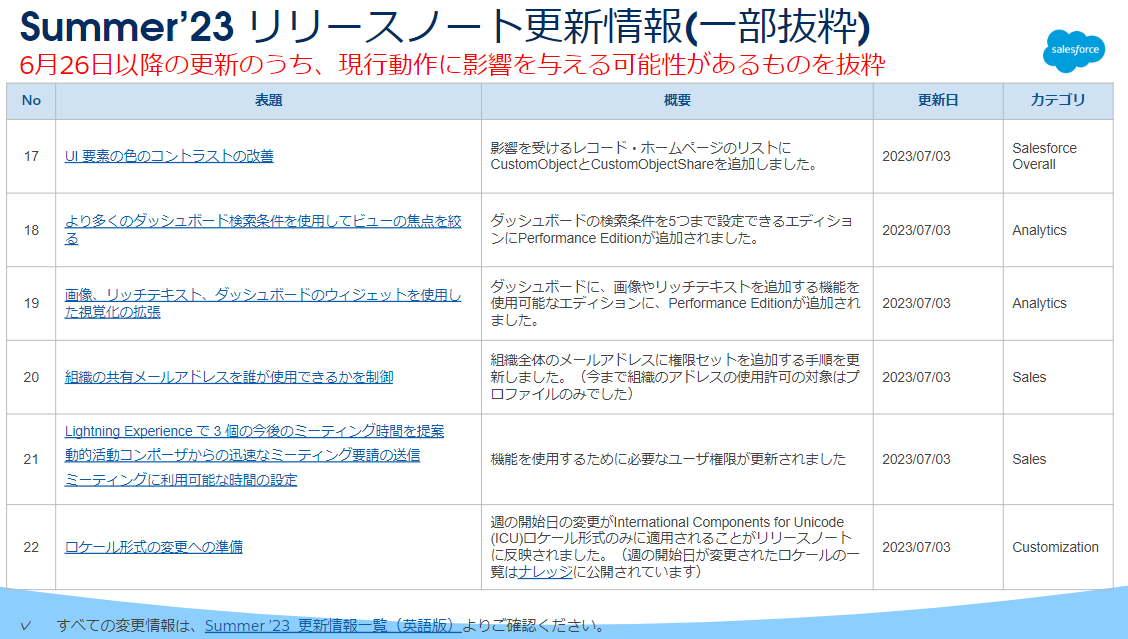Click the 'Sales' category in row 21
Image resolution: width=1128 pixels, height=639 pixels.
click(1029, 459)
